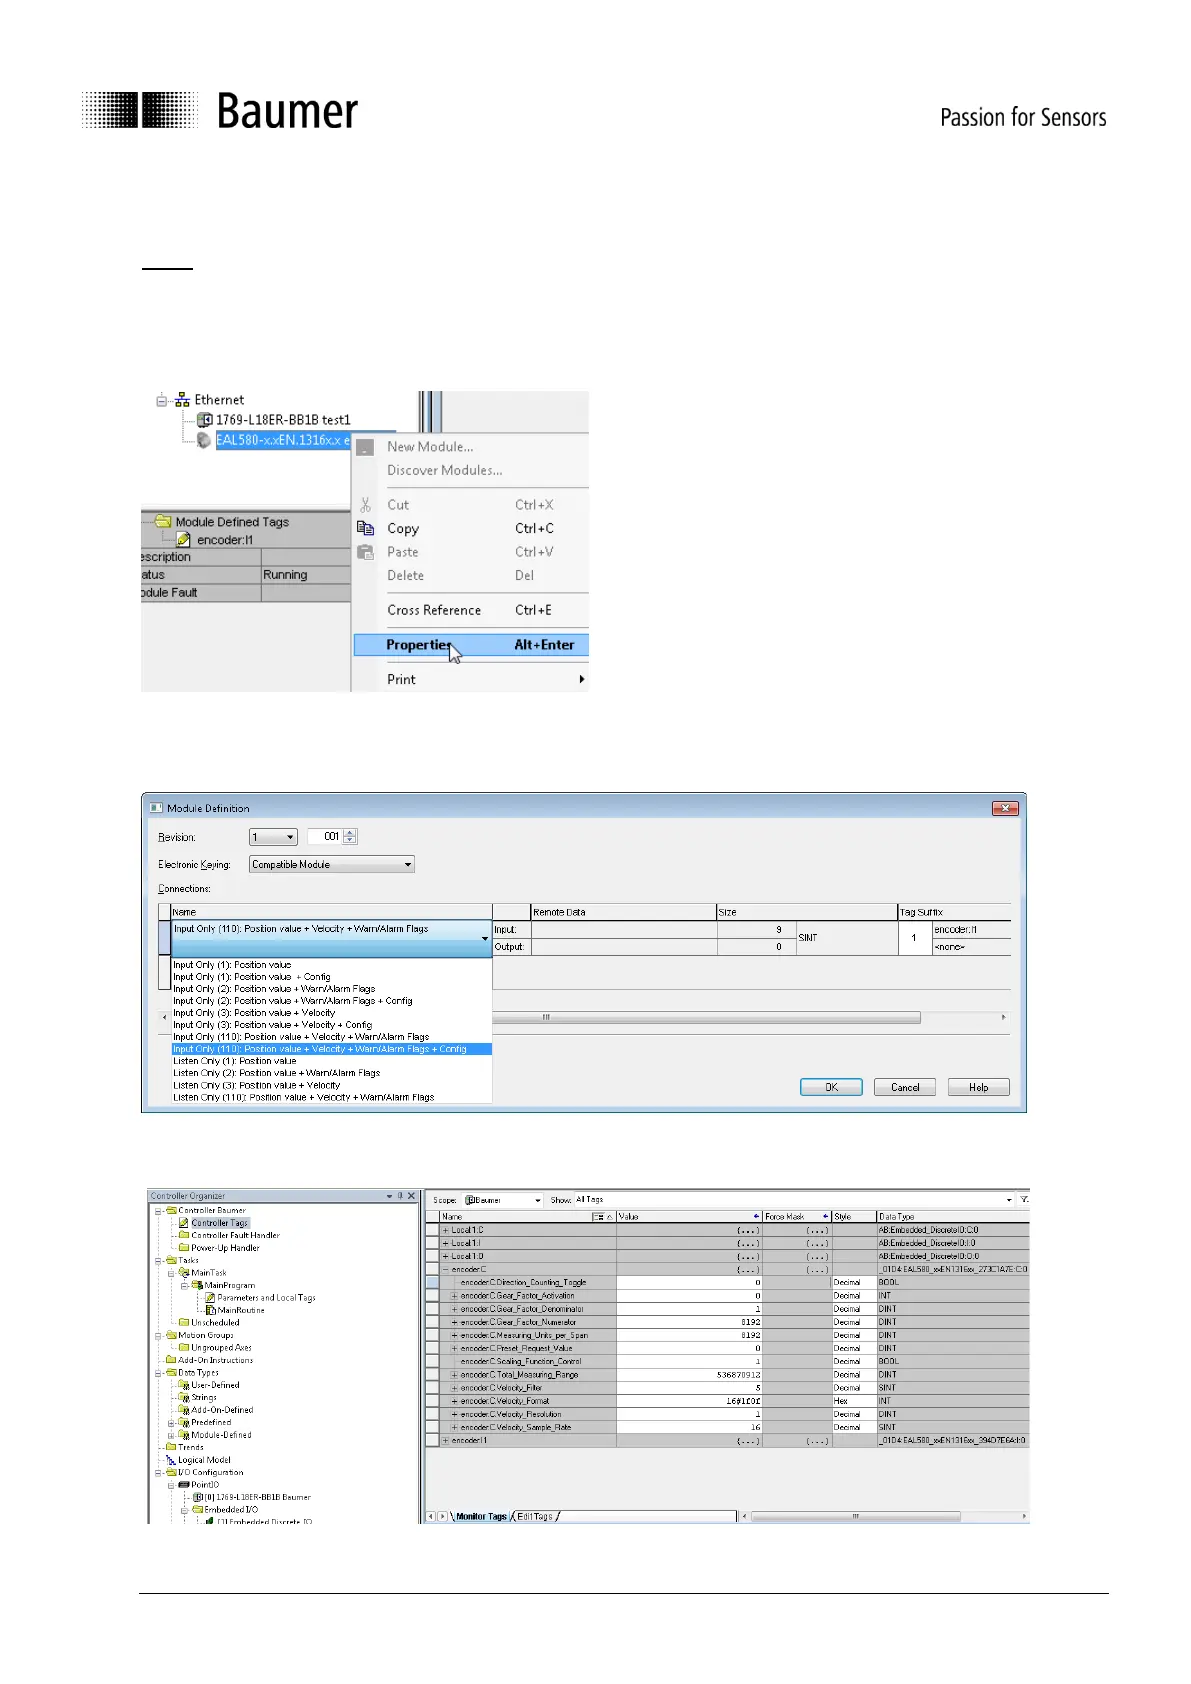This screenshot has width=1191, height=1684.
Task: Click the MainRoutine ladder icon
Action: 210,1310
